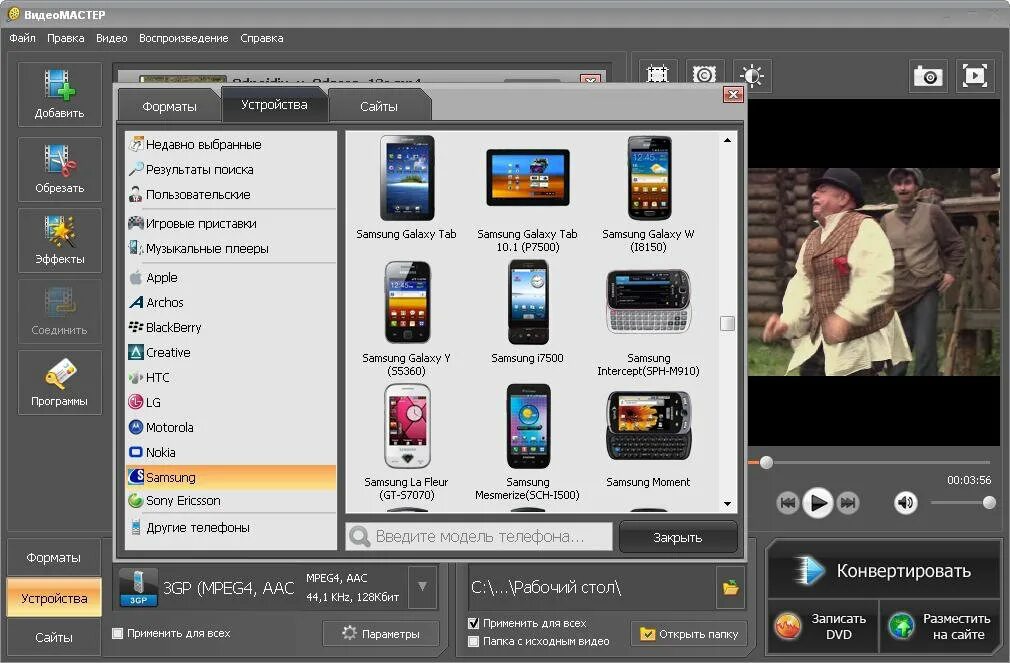
Task: Choose LG in the brand list
Action: (231, 403)
